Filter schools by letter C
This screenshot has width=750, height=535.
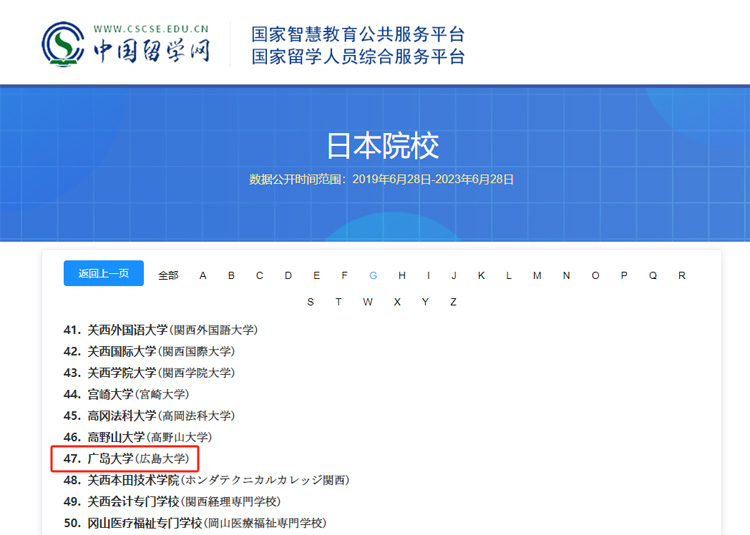[259, 275]
